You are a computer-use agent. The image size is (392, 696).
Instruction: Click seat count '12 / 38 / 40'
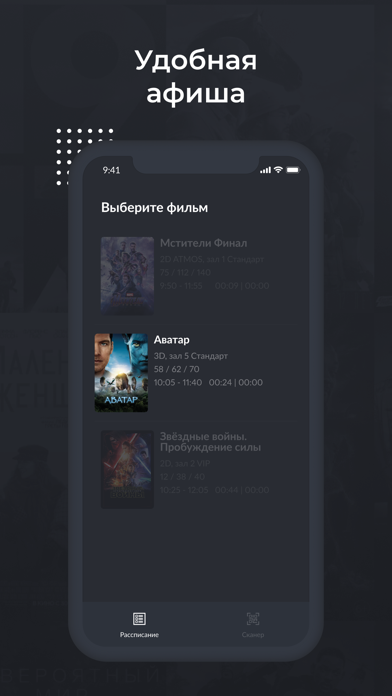click(x=182, y=477)
